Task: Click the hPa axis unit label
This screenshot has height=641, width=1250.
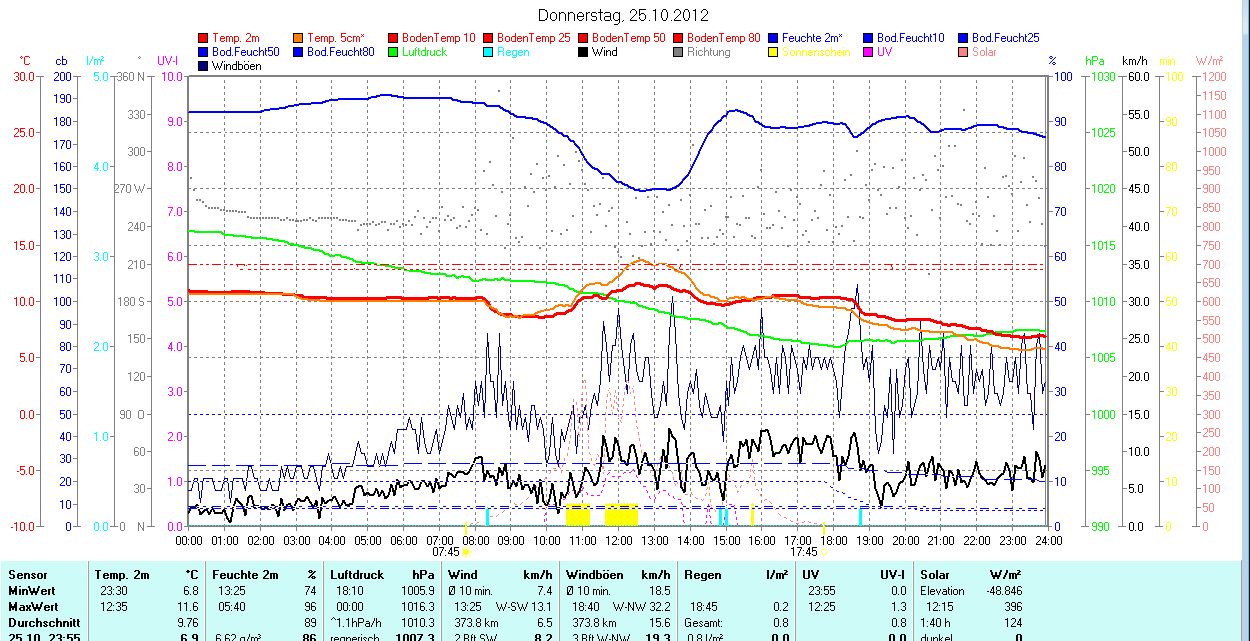Action: (x=1094, y=61)
